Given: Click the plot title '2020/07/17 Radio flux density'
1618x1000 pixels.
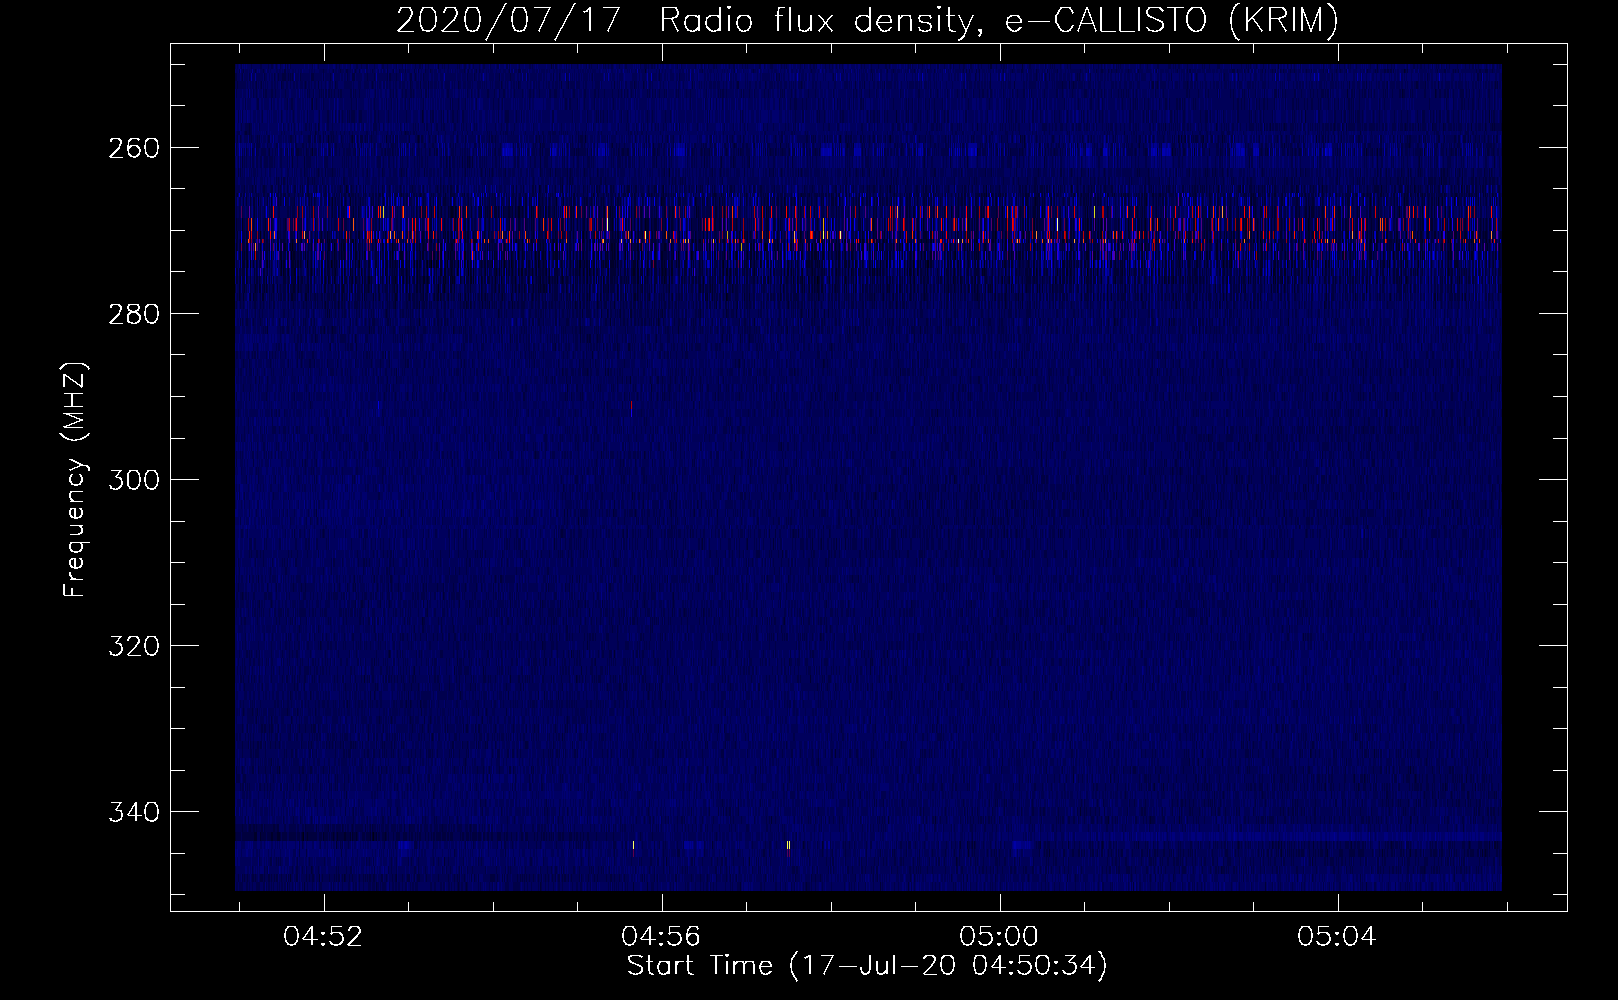Looking at the screenshot, I should pyautogui.click(x=868, y=21).
